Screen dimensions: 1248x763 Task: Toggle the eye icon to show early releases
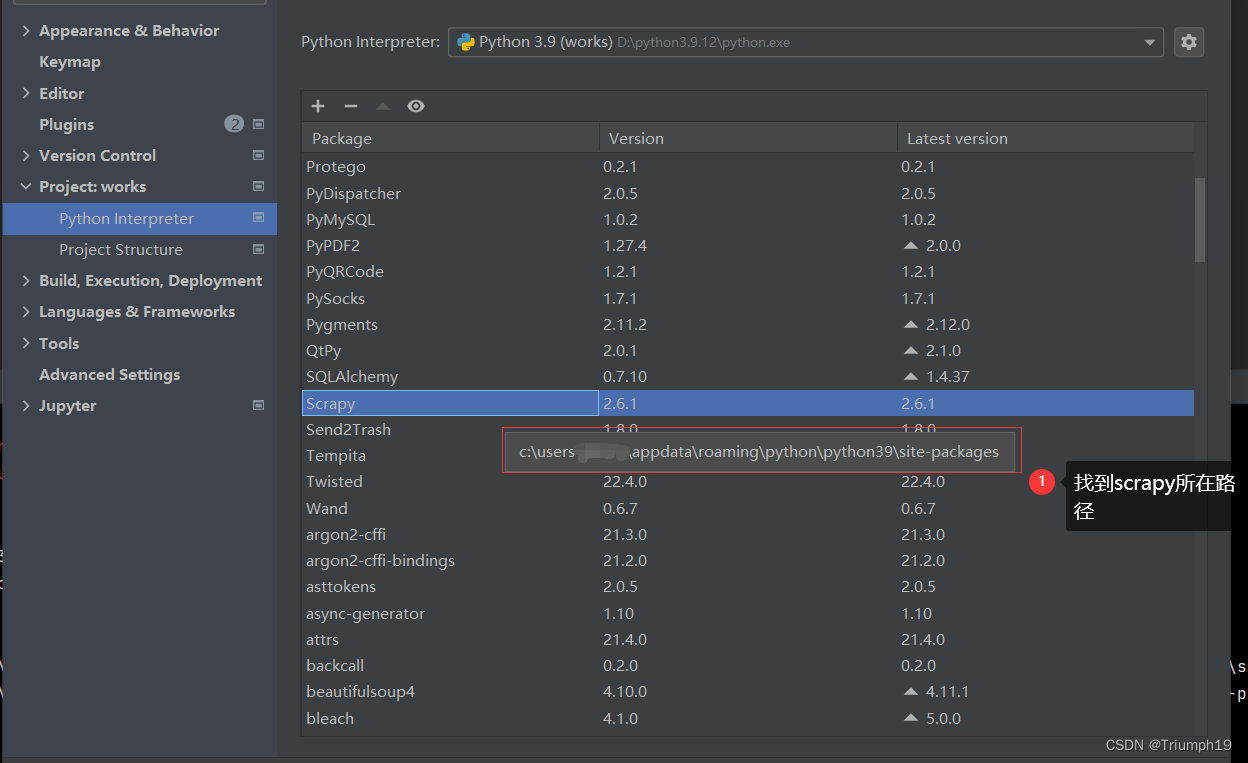tap(416, 105)
